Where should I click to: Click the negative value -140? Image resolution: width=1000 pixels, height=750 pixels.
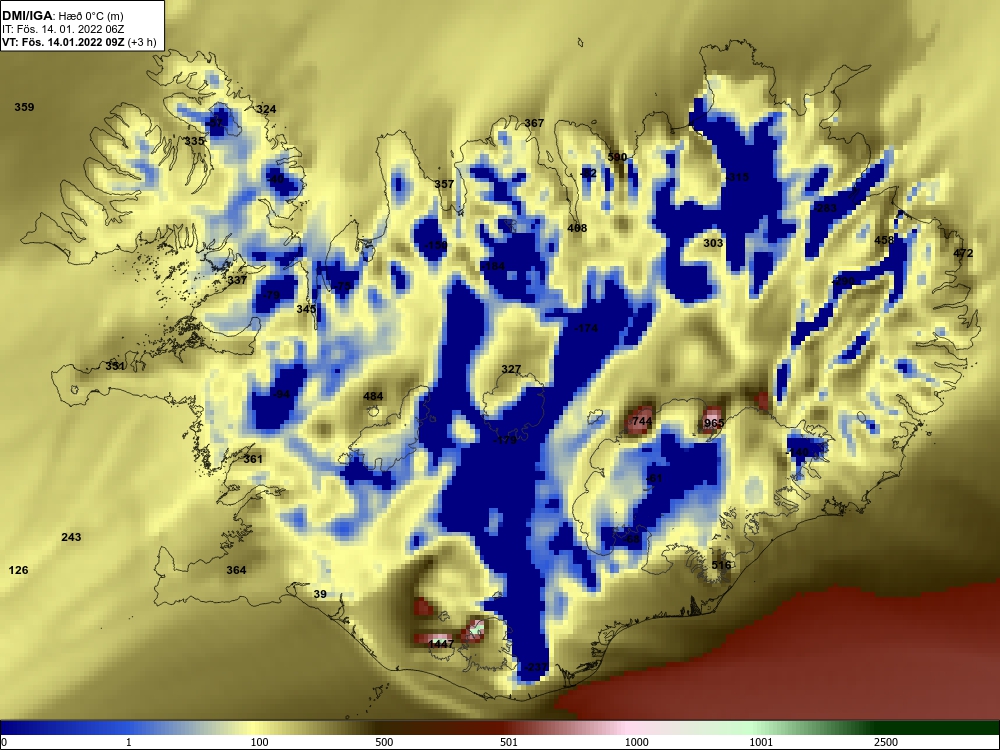[x=798, y=452]
